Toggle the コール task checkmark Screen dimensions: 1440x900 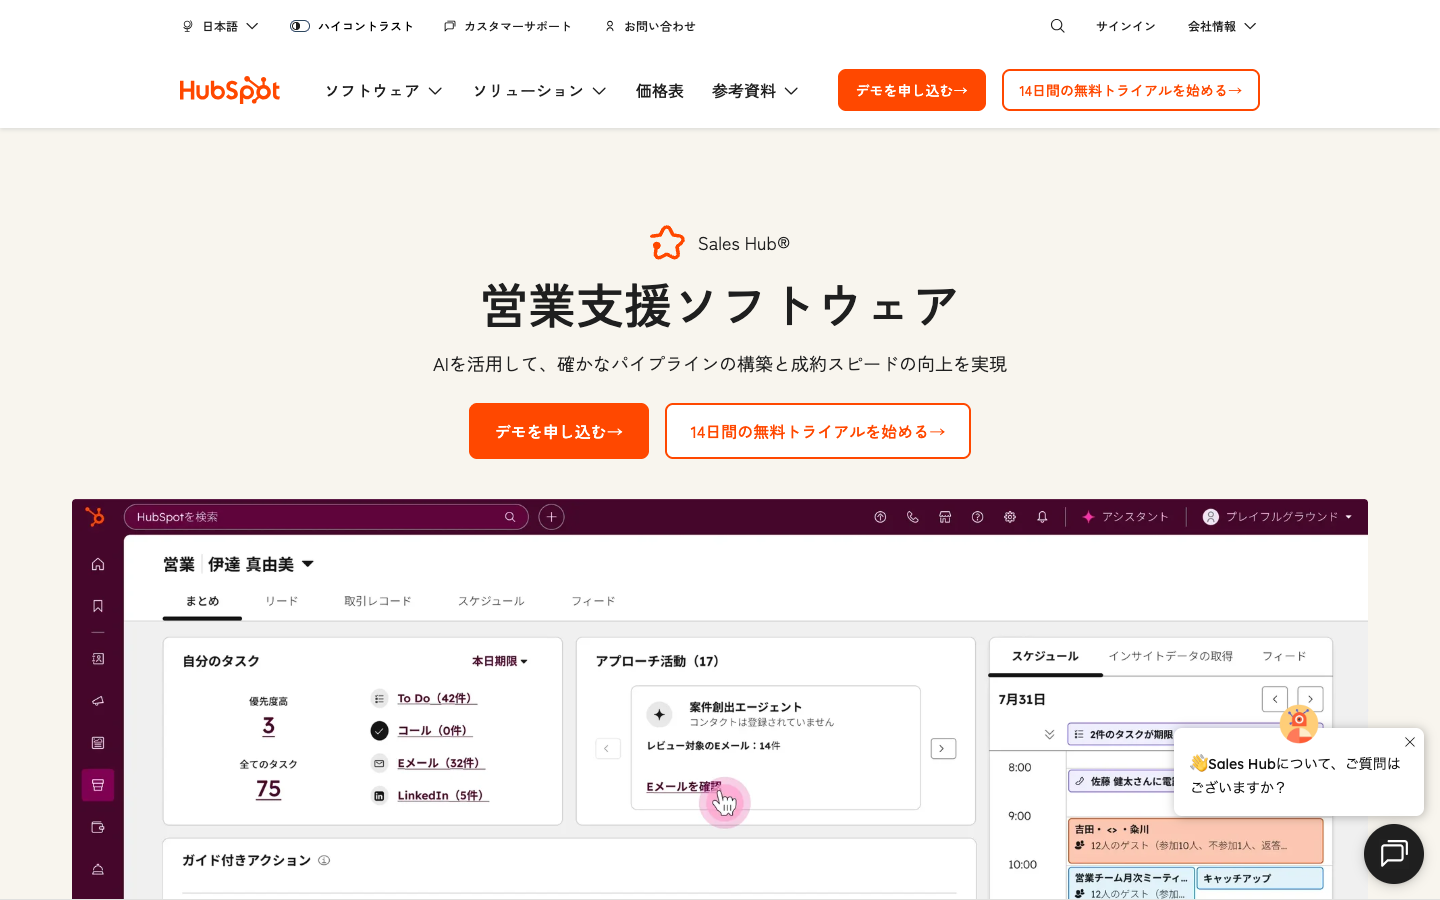379,731
